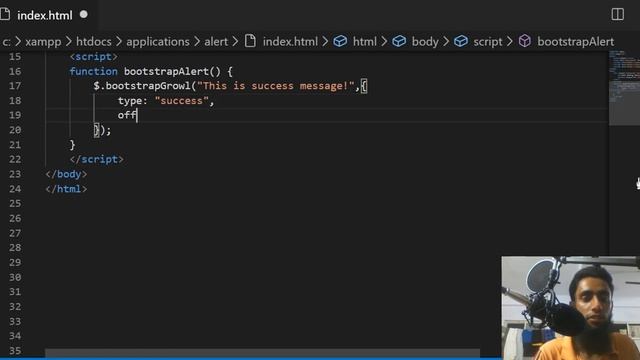Open the index.html breadcrumb item
640x360 pixels.
pos(290,42)
